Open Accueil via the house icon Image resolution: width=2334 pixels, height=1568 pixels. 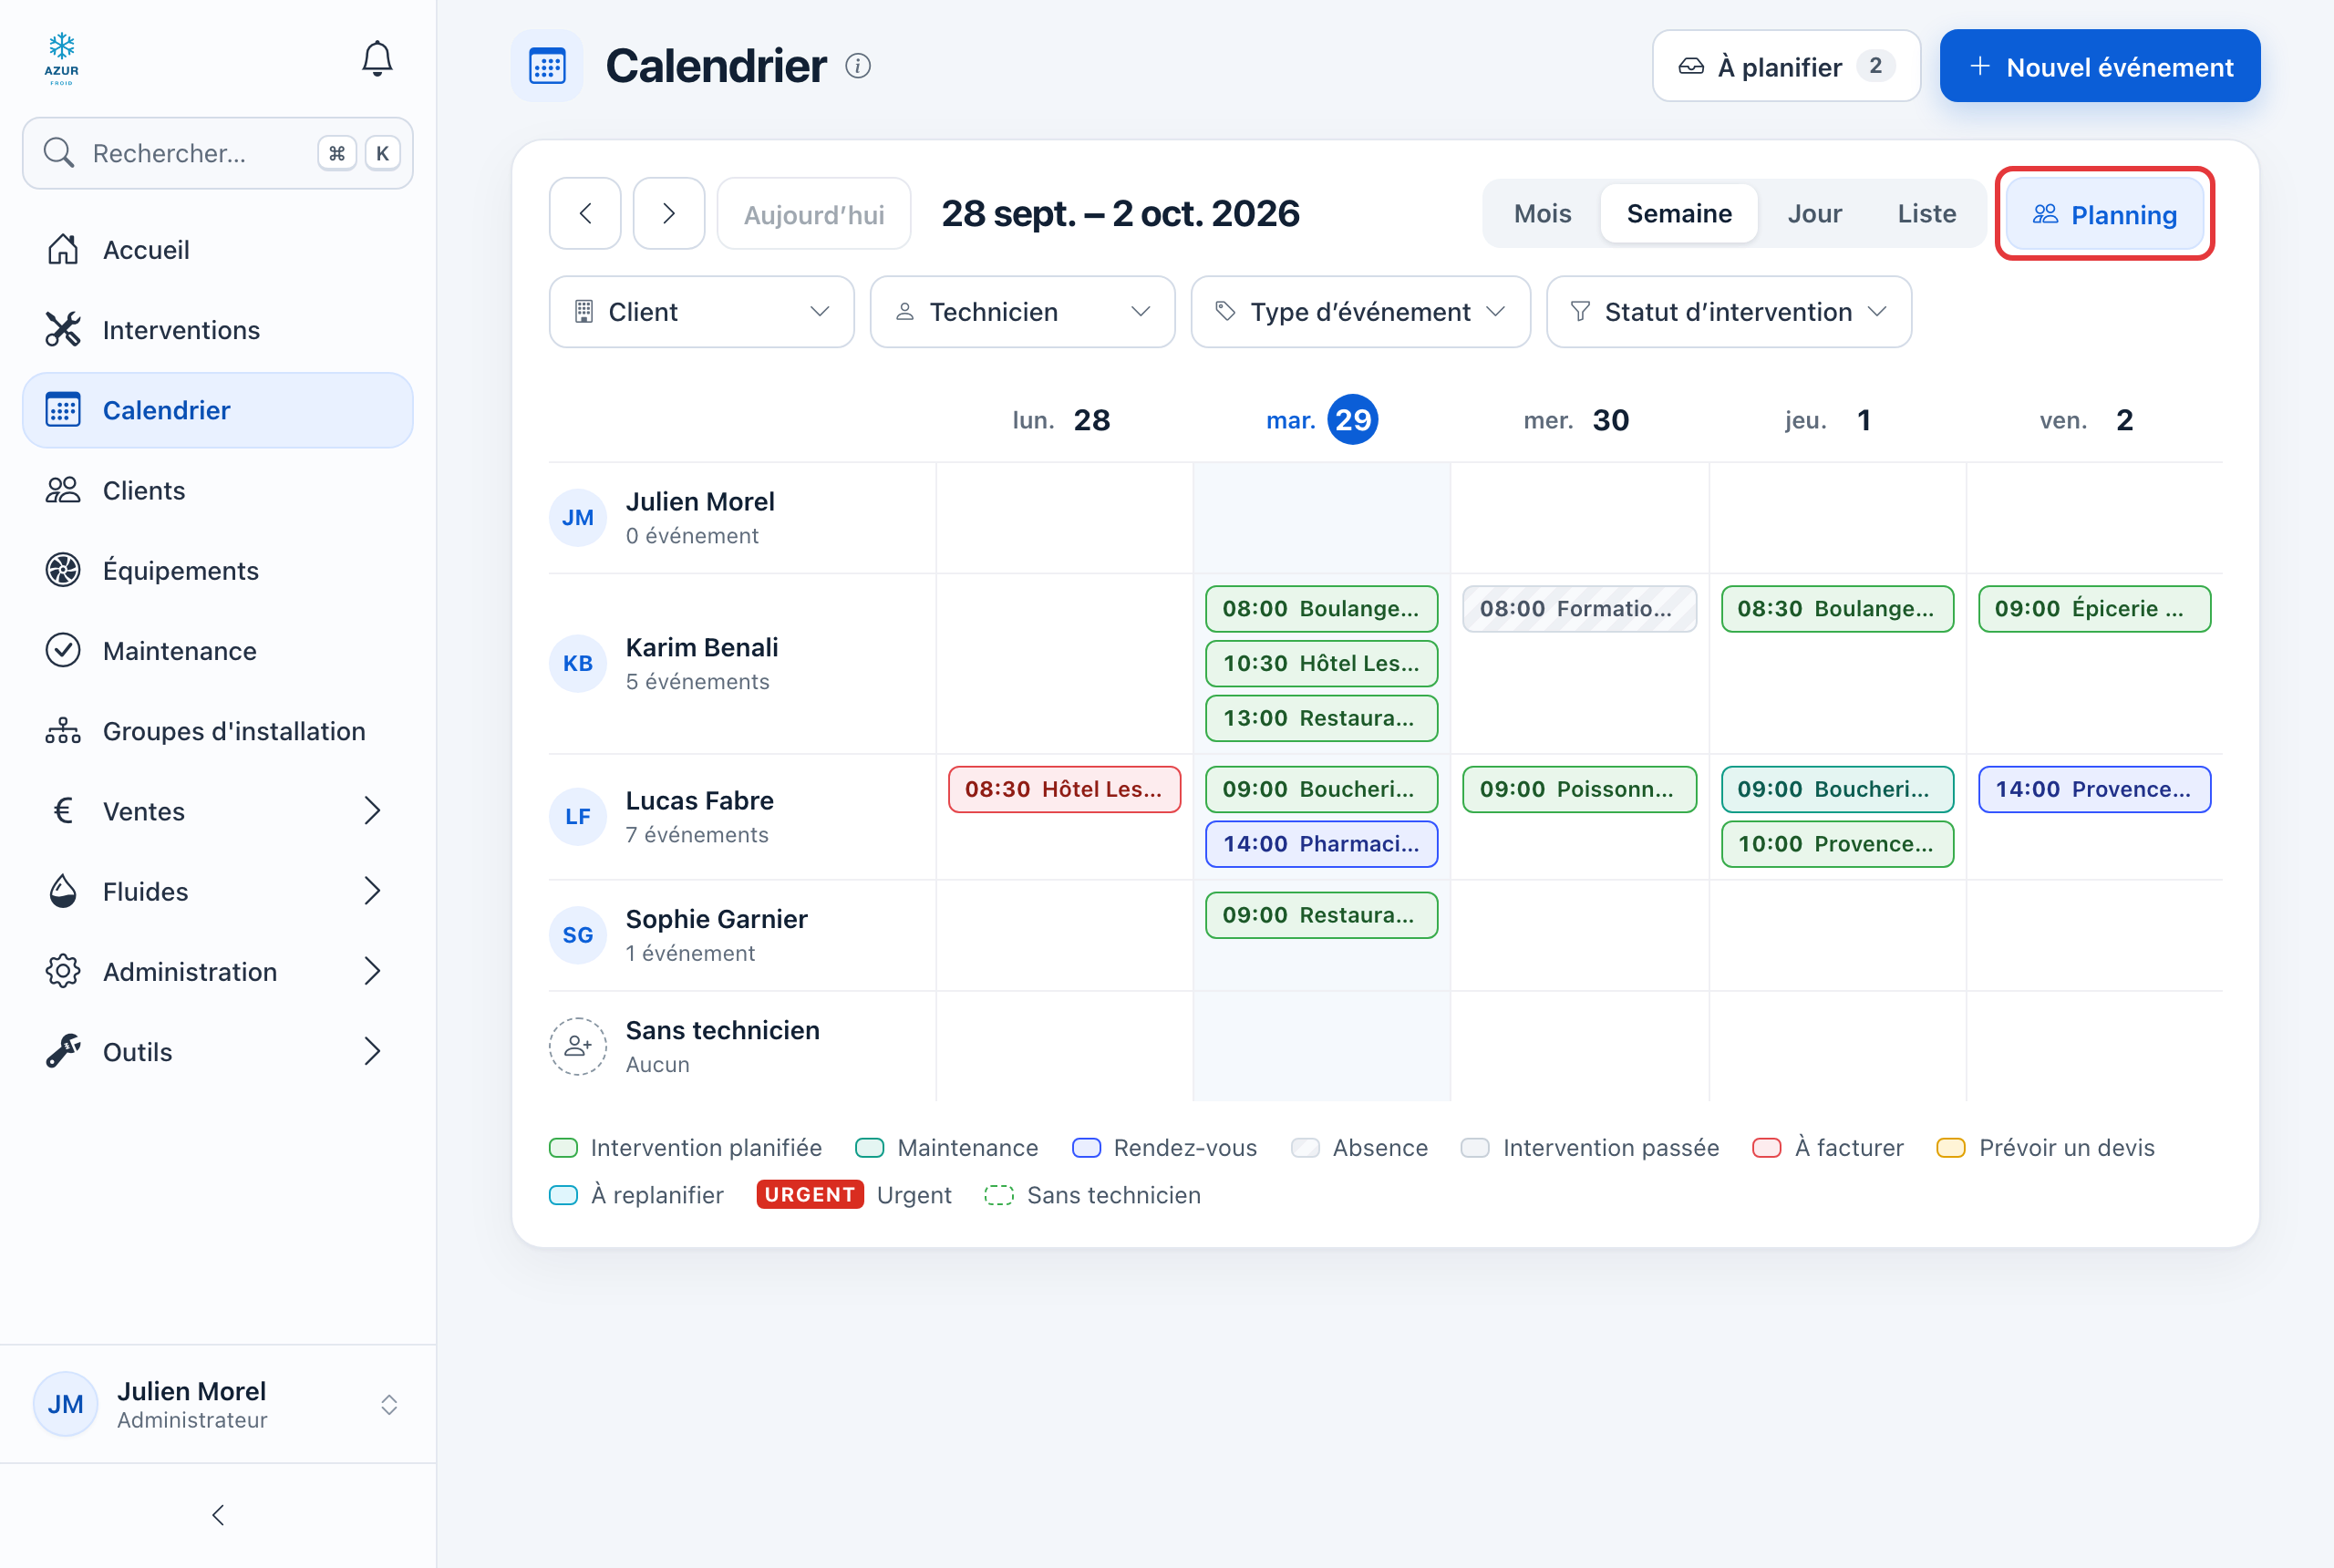tap(63, 249)
